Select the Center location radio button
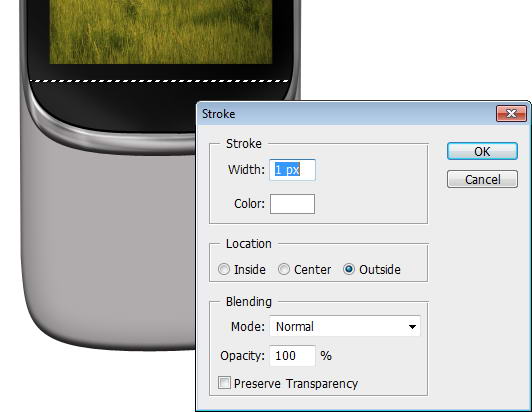Screen dimensions: 532x412 (x=284, y=269)
